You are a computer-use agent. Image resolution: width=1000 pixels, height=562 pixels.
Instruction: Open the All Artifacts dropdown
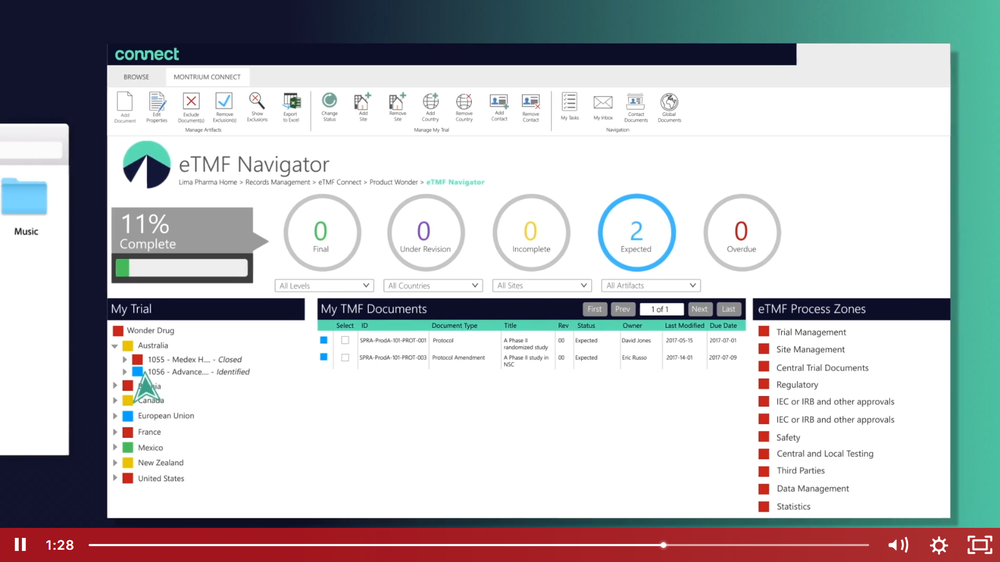651,285
